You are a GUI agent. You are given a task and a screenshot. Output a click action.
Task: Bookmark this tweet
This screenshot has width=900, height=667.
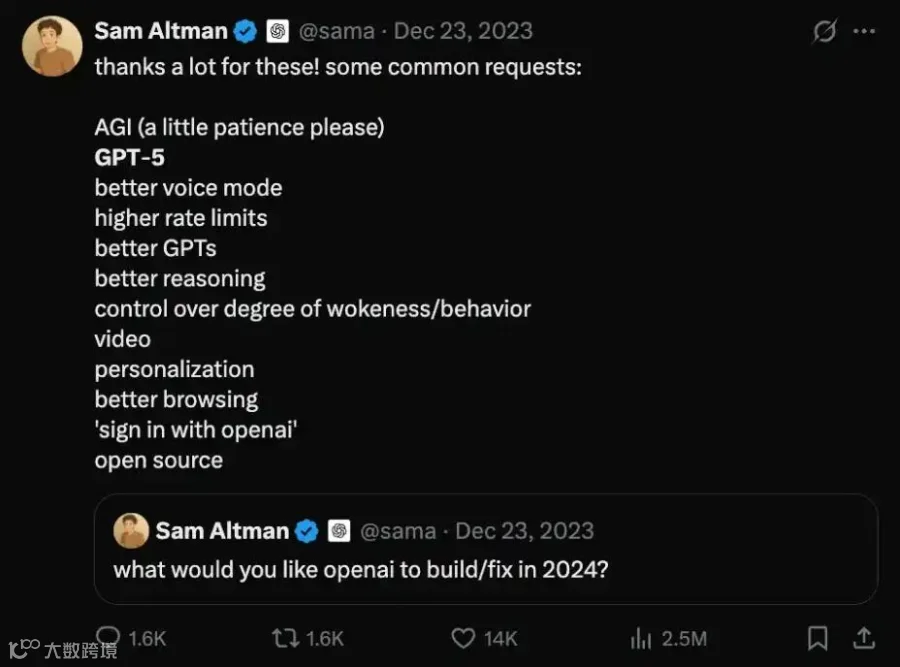click(817, 638)
